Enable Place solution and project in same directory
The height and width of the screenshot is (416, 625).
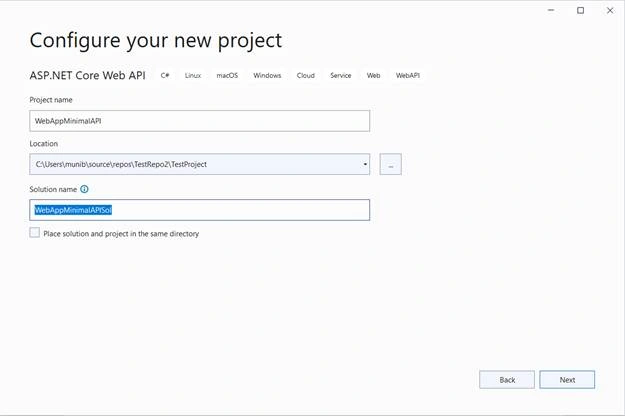pos(35,233)
